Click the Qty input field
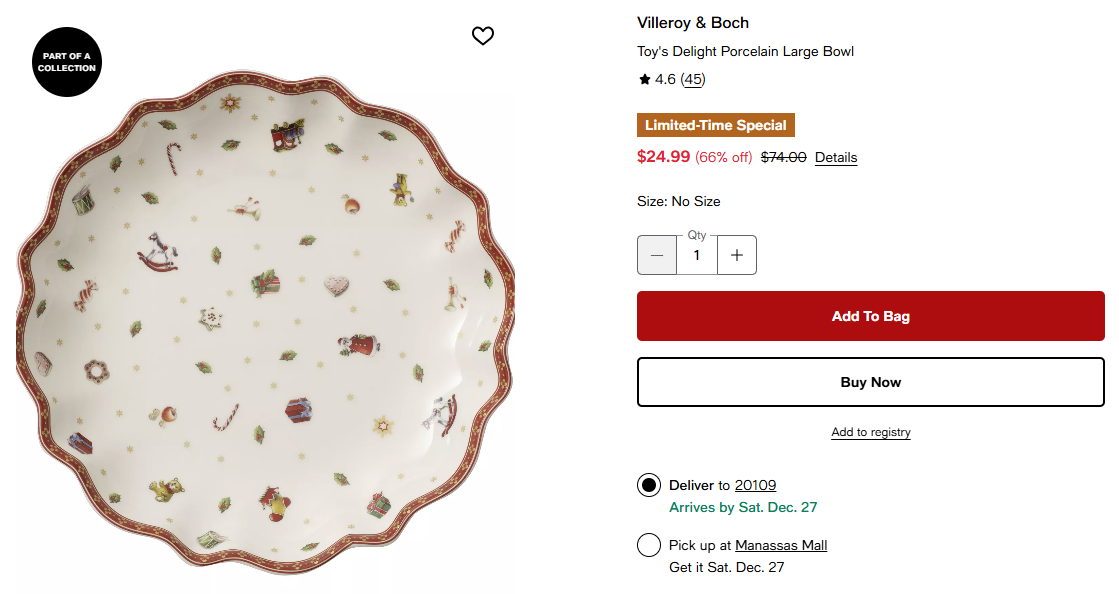The height and width of the screenshot is (594, 1119). click(697, 255)
